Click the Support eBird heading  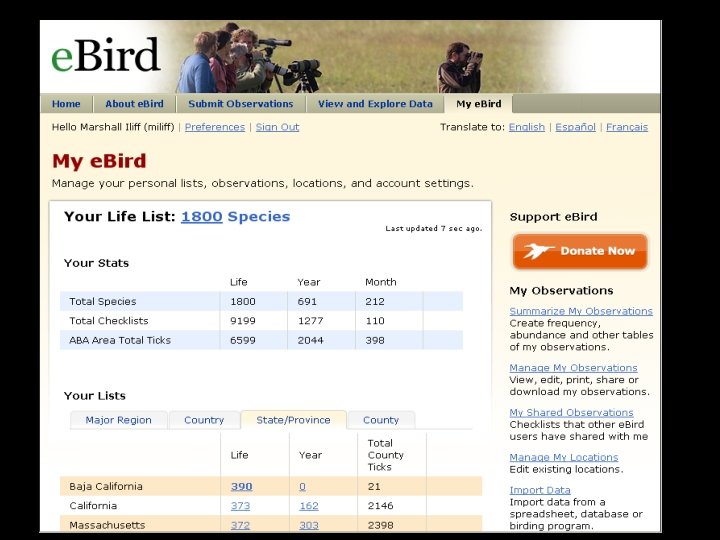click(x=553, y=217)
